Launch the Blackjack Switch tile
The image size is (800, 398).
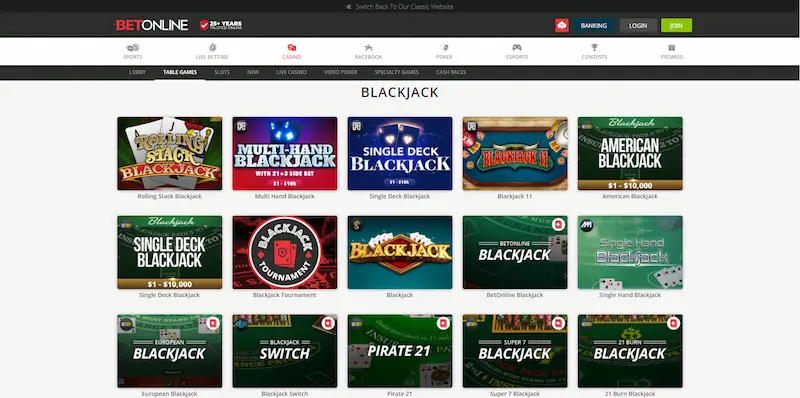click(285, 351)
